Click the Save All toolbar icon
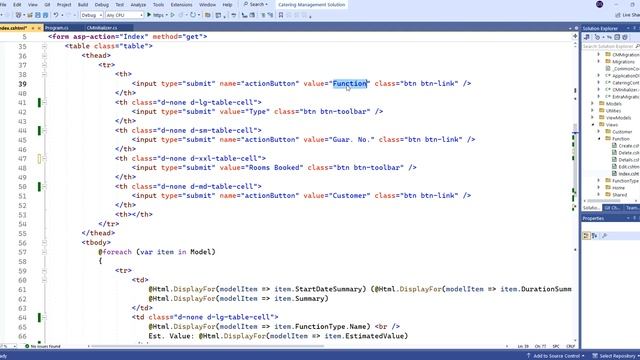640x360 pixels. 45,15
